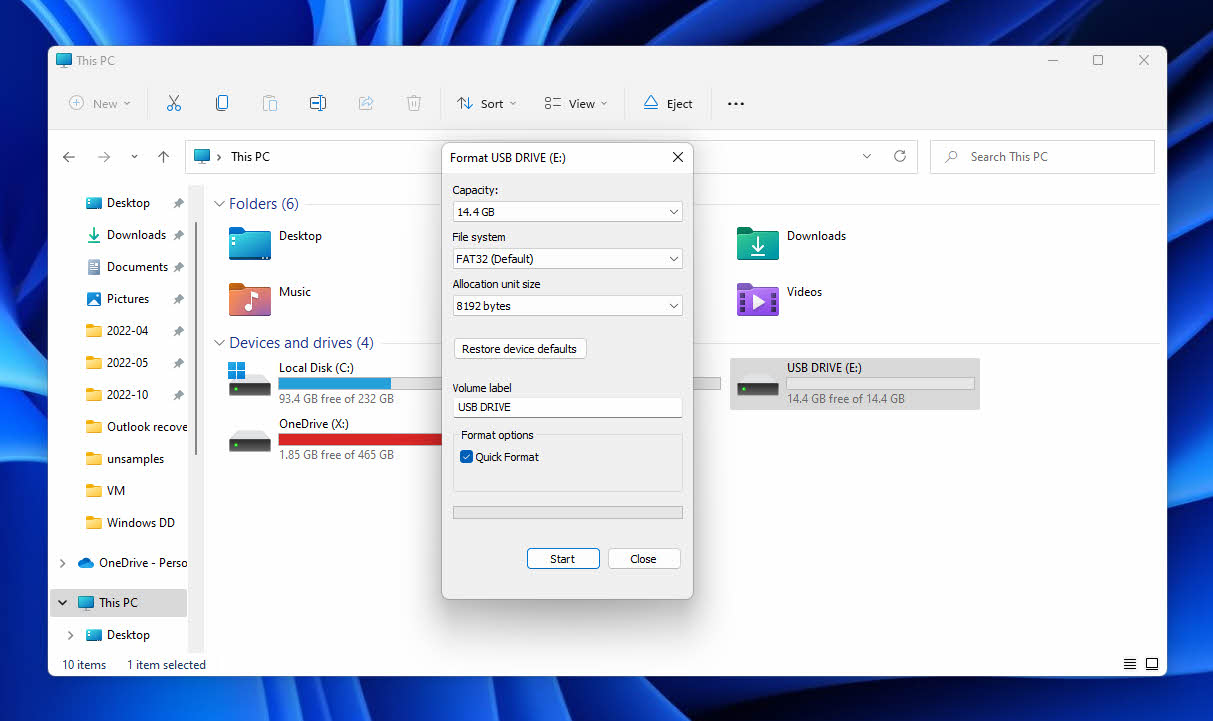Switch to large icons view in status bar
The width and height of the screenshot is (1213, 721).
point(1152,664)
